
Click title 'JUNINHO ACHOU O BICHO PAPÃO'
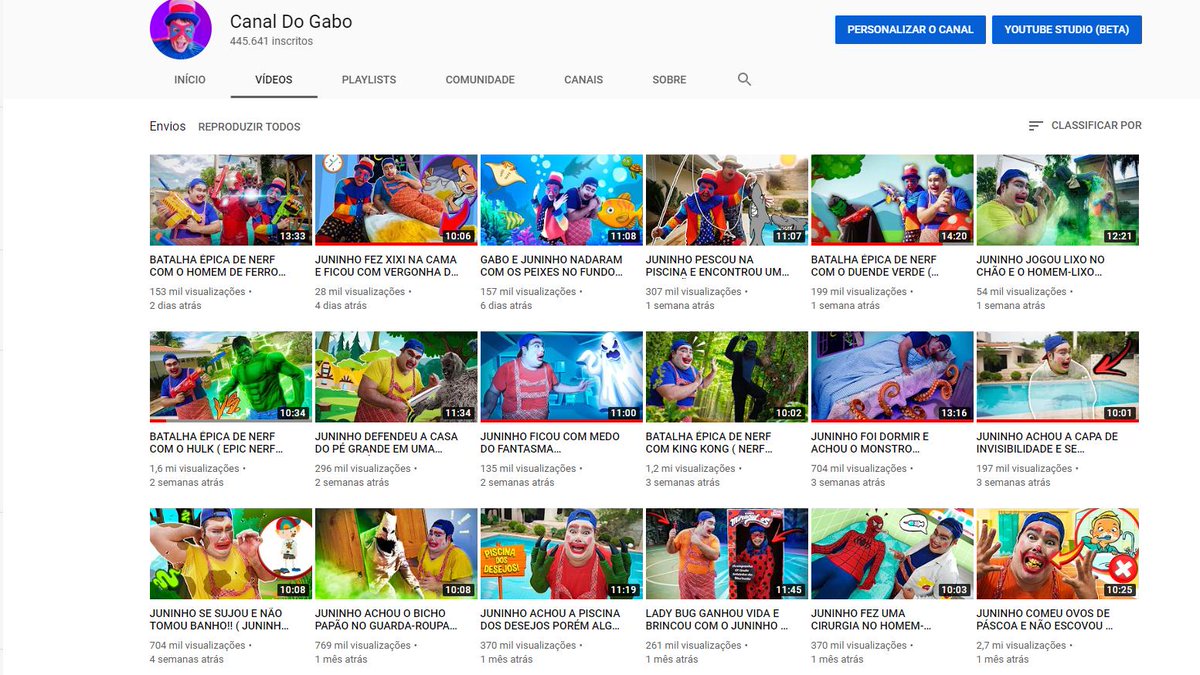point(386,620)
